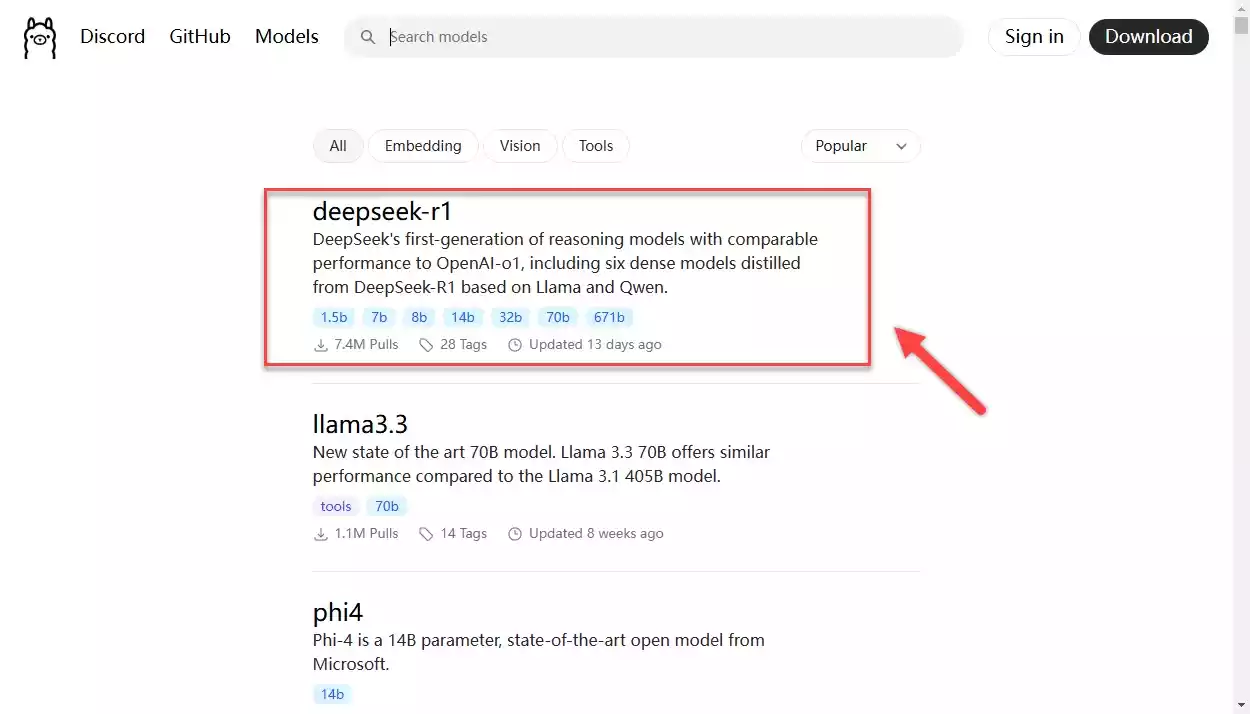Open the GitHub link
This screenshot has height=714, width=1250.
(200, 37)
